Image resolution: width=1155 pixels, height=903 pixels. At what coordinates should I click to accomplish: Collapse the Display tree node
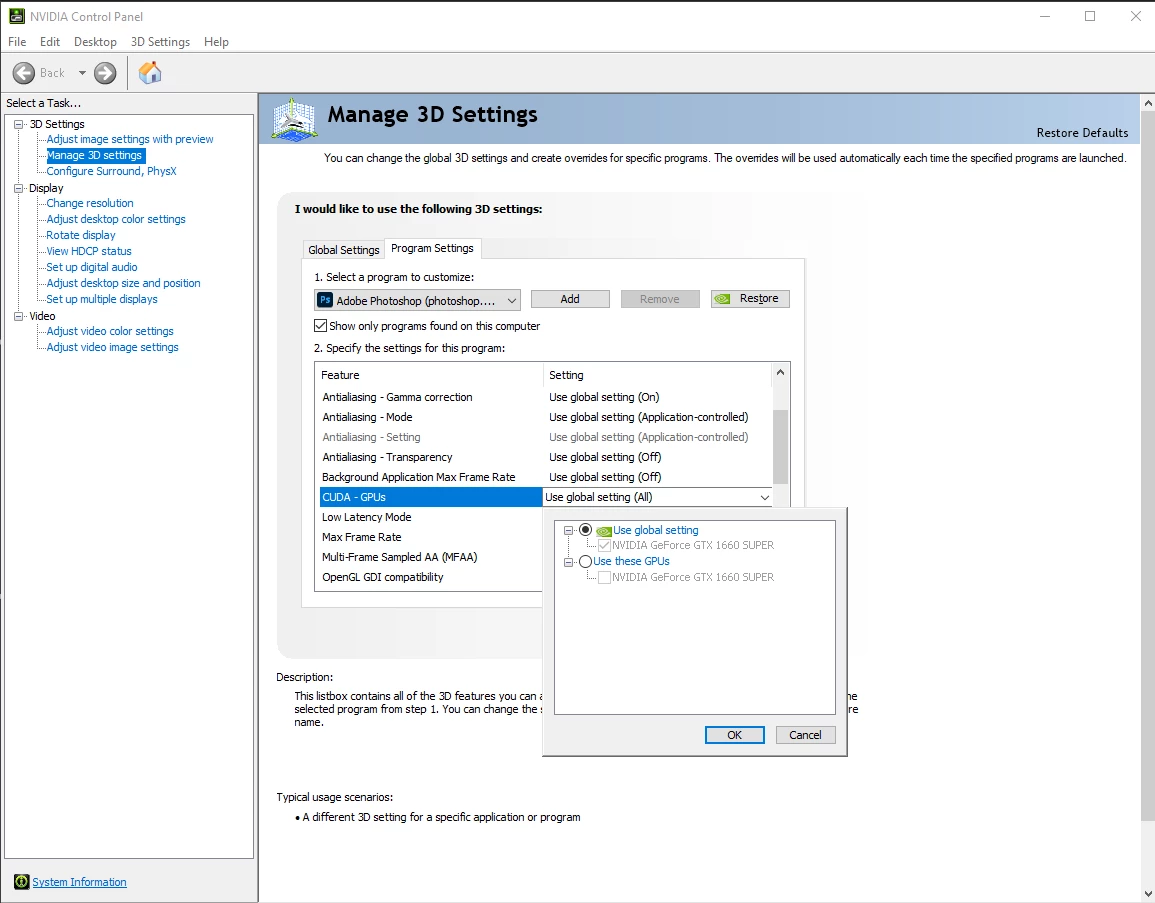point(19,188)
